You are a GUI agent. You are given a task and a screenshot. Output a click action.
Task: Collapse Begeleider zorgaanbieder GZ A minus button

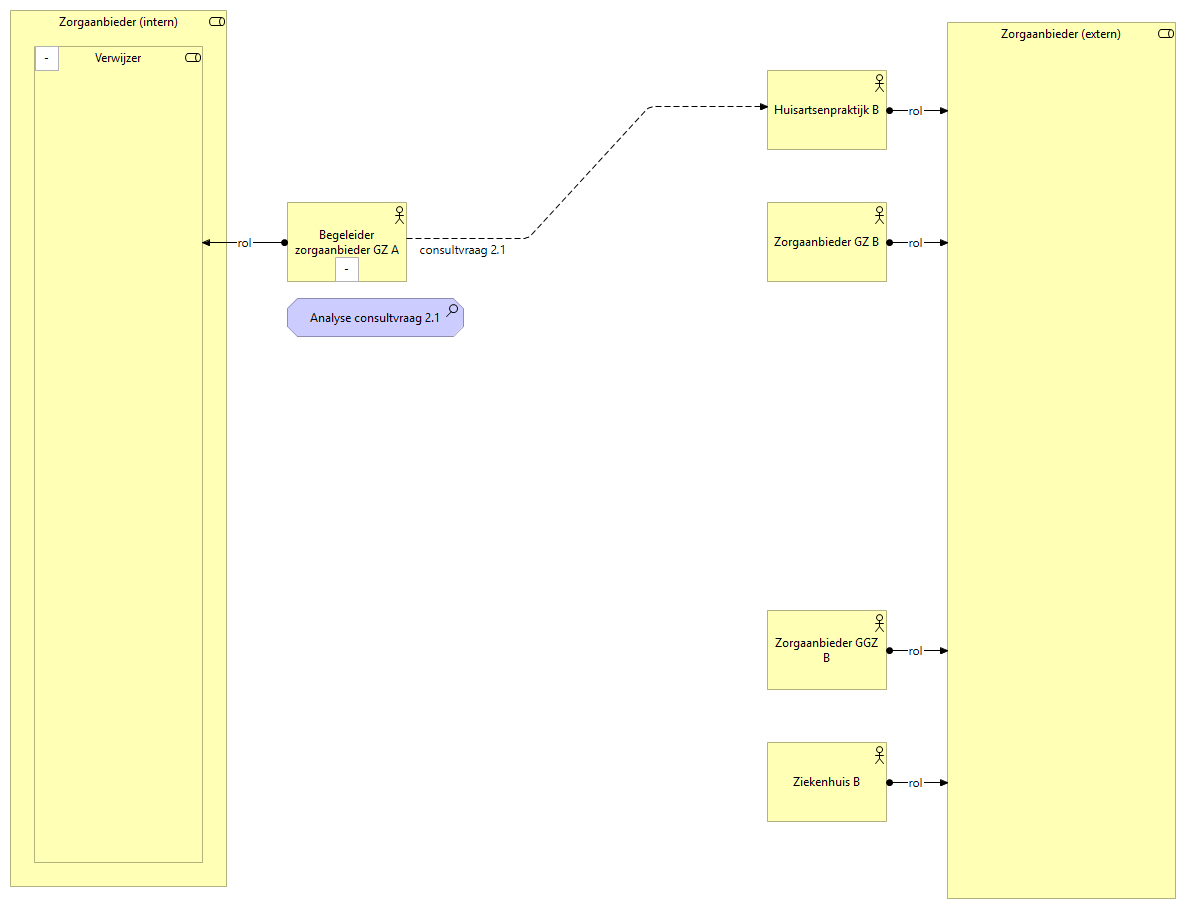pyautogui.click(x=346, y=269)
